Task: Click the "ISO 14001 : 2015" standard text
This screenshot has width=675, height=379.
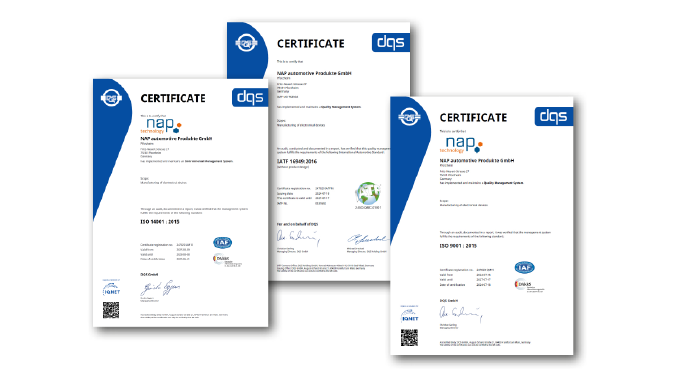Action: 160,222
